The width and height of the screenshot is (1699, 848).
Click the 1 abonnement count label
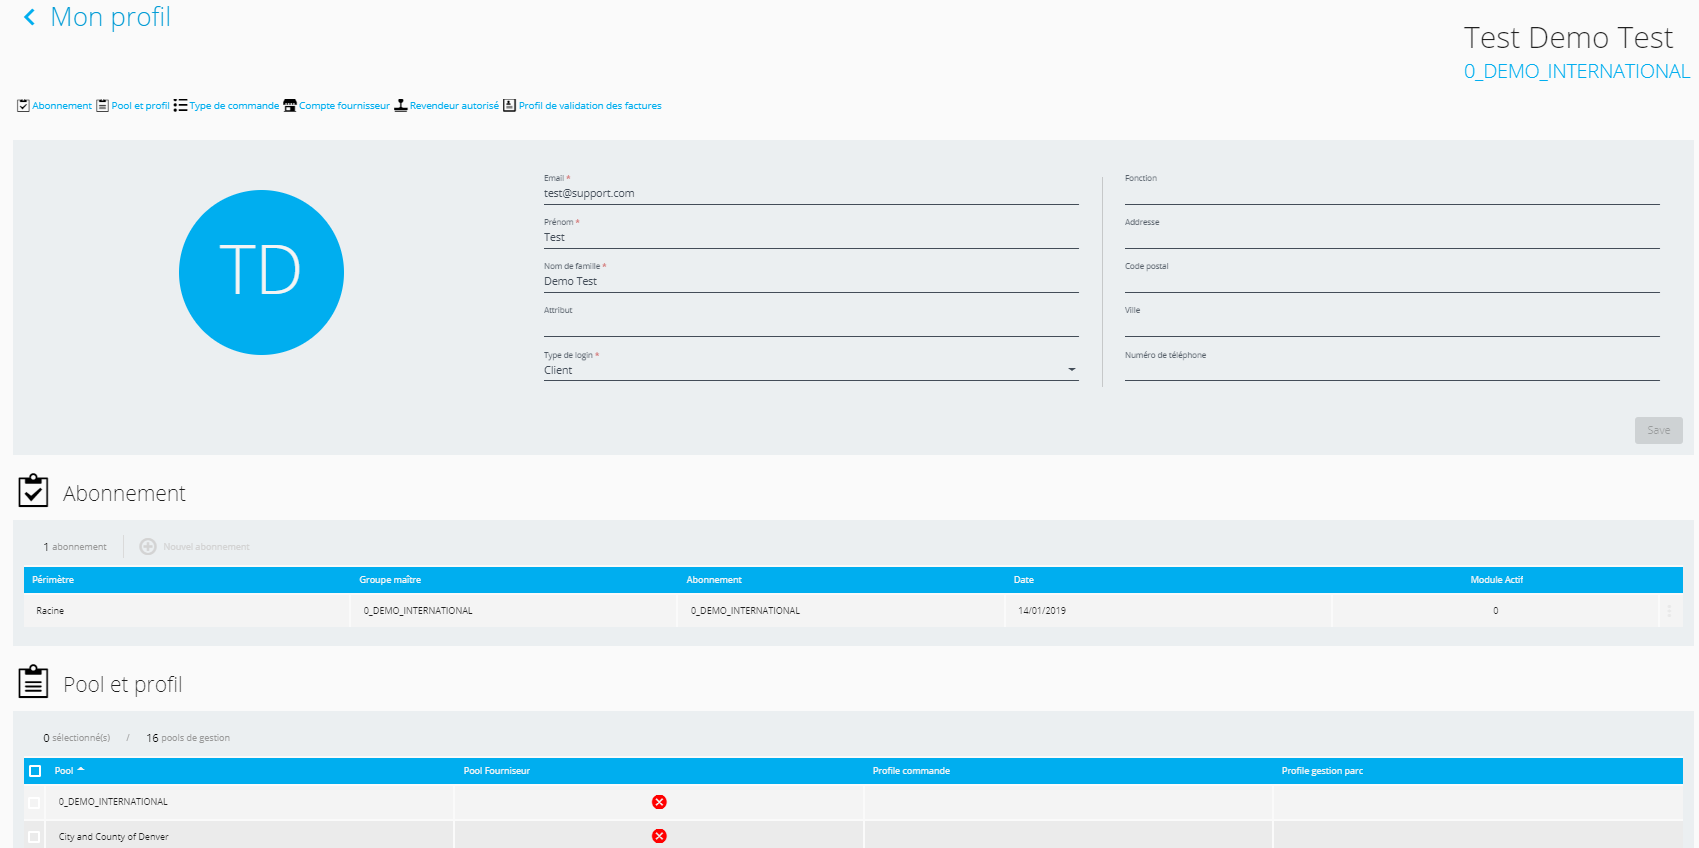[x=75, y=547]
